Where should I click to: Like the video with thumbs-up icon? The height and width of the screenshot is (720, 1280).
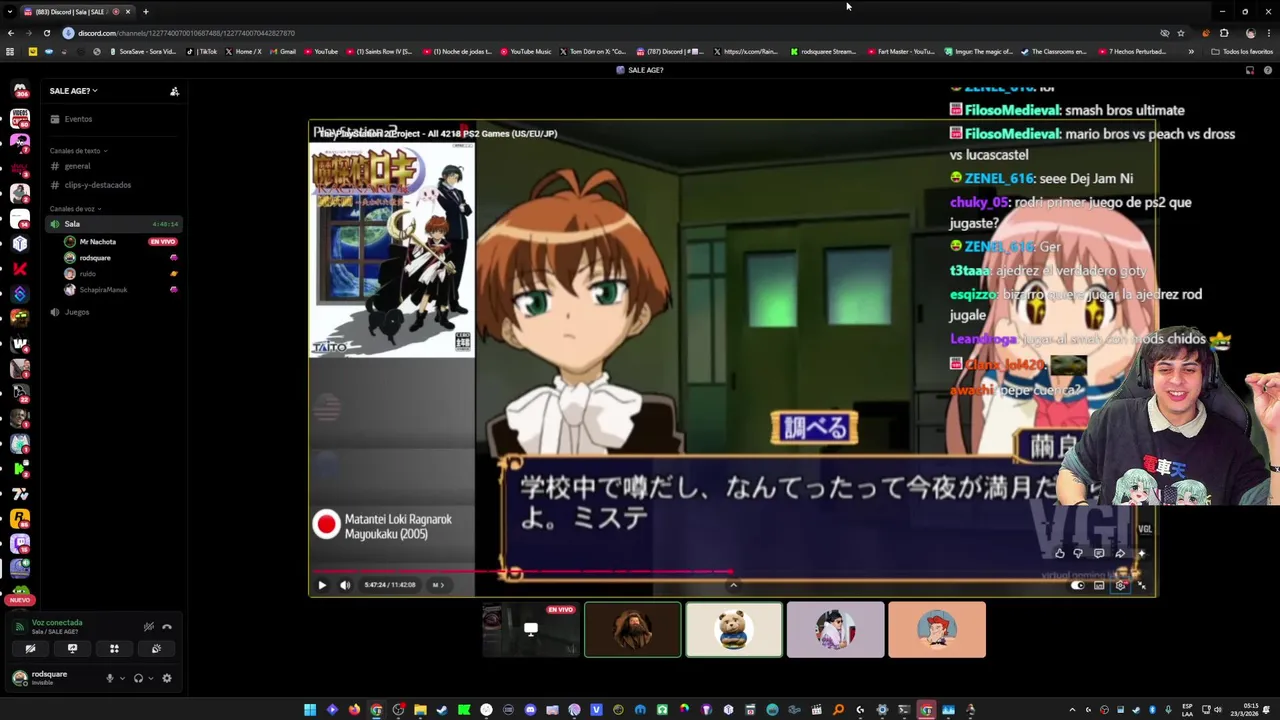(1059, 553)
